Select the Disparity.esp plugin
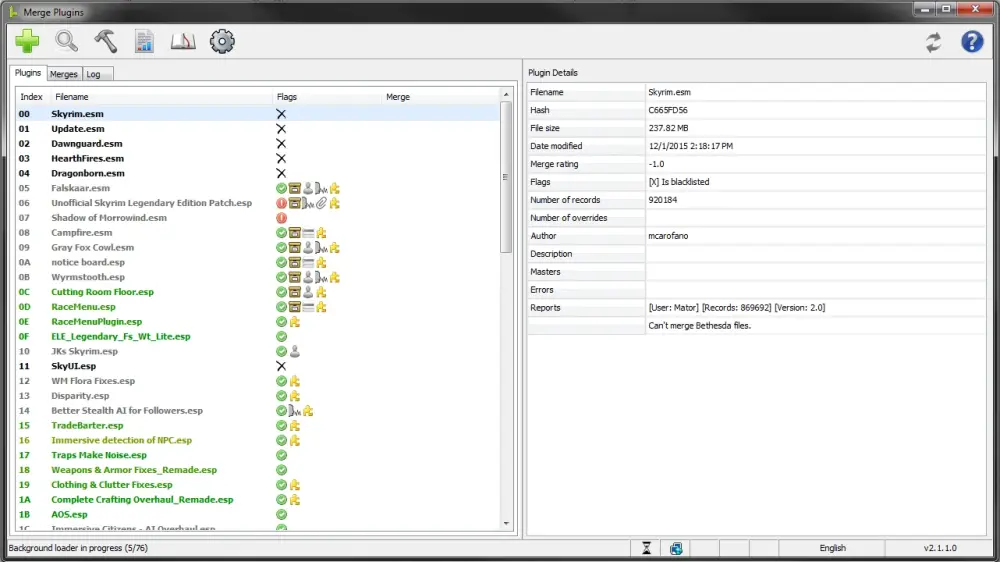The height and width of the screenshot is (562, 1000). point(80,396)
